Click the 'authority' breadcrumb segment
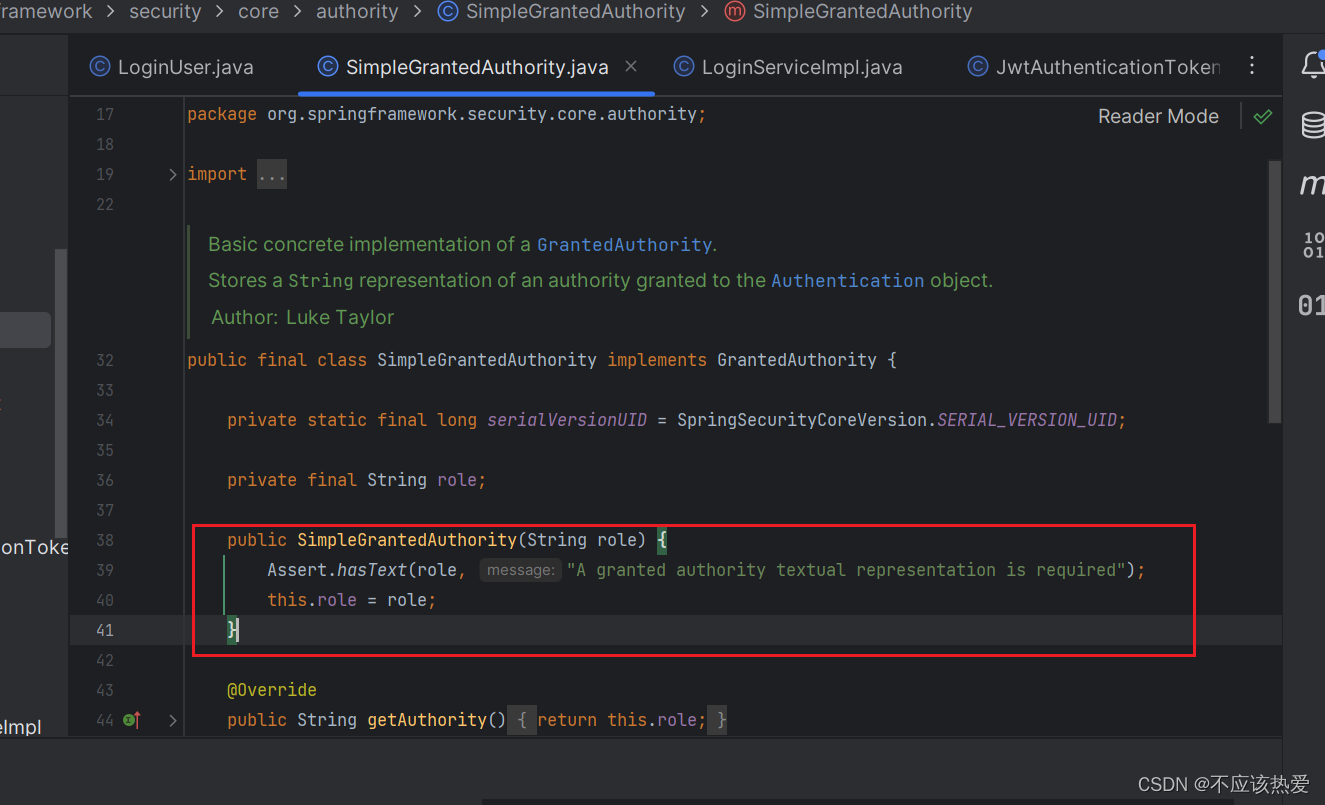The height and width of the screenshot is (805, 1325). [357, 12]
